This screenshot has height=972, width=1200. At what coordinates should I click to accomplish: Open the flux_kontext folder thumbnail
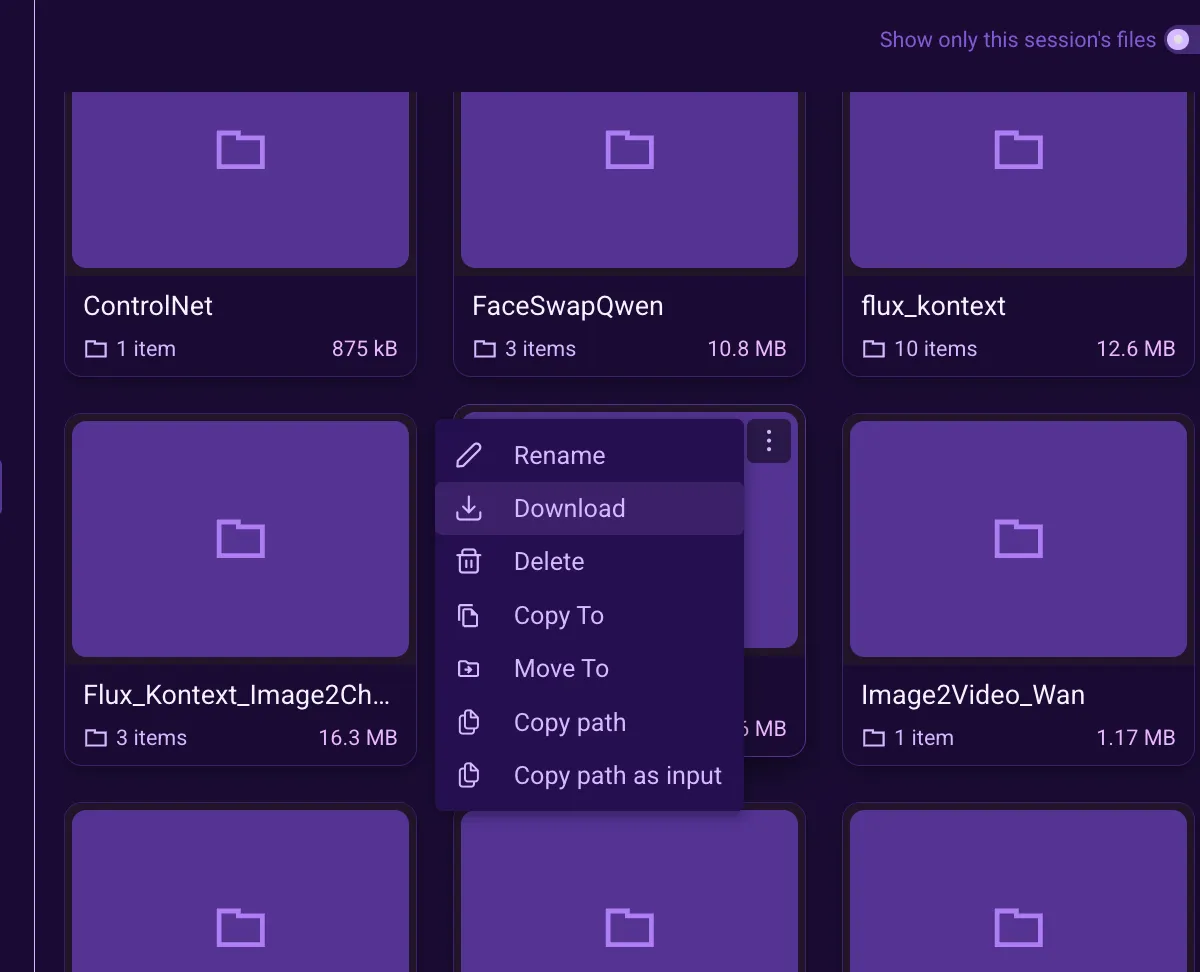pyautogui.click(x=1018, y=179)
